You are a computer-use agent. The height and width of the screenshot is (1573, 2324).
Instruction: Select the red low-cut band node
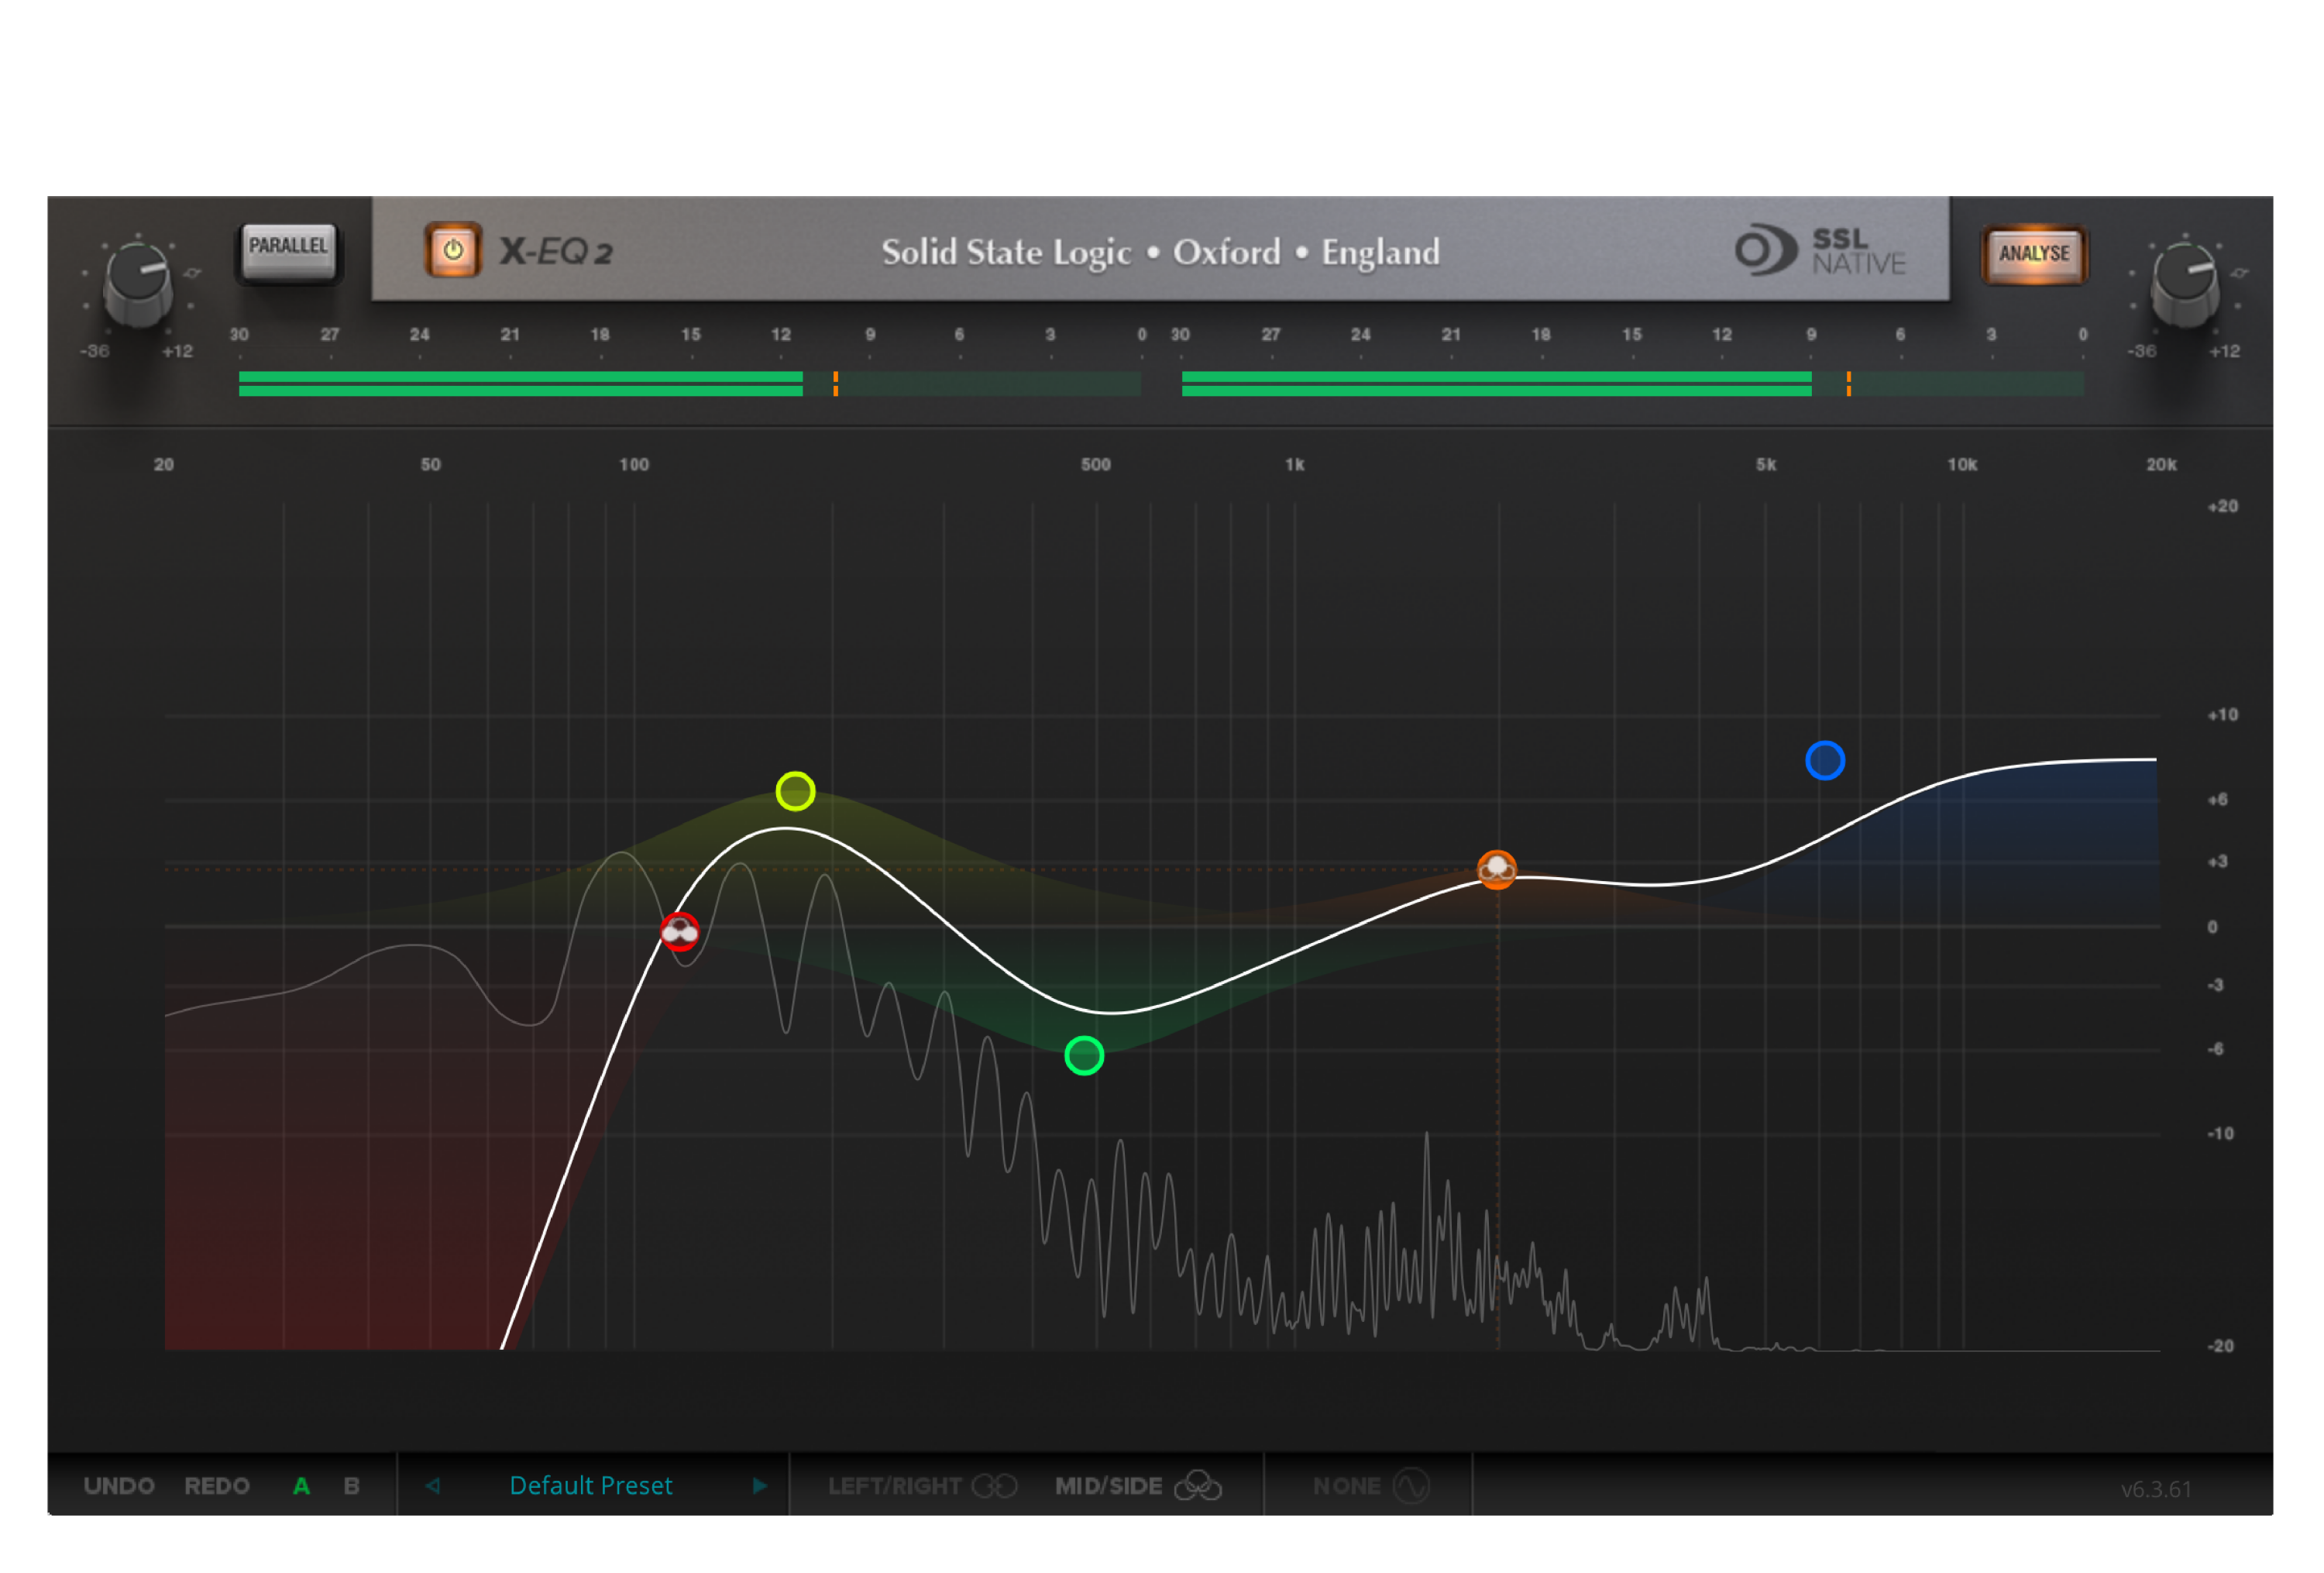pyautogui.click(x=681, y=930)
